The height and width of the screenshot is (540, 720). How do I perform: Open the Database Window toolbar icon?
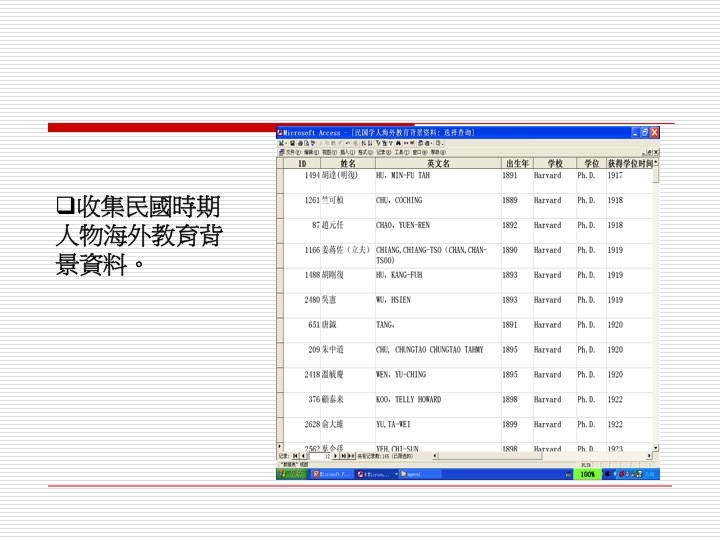point(421,143)
